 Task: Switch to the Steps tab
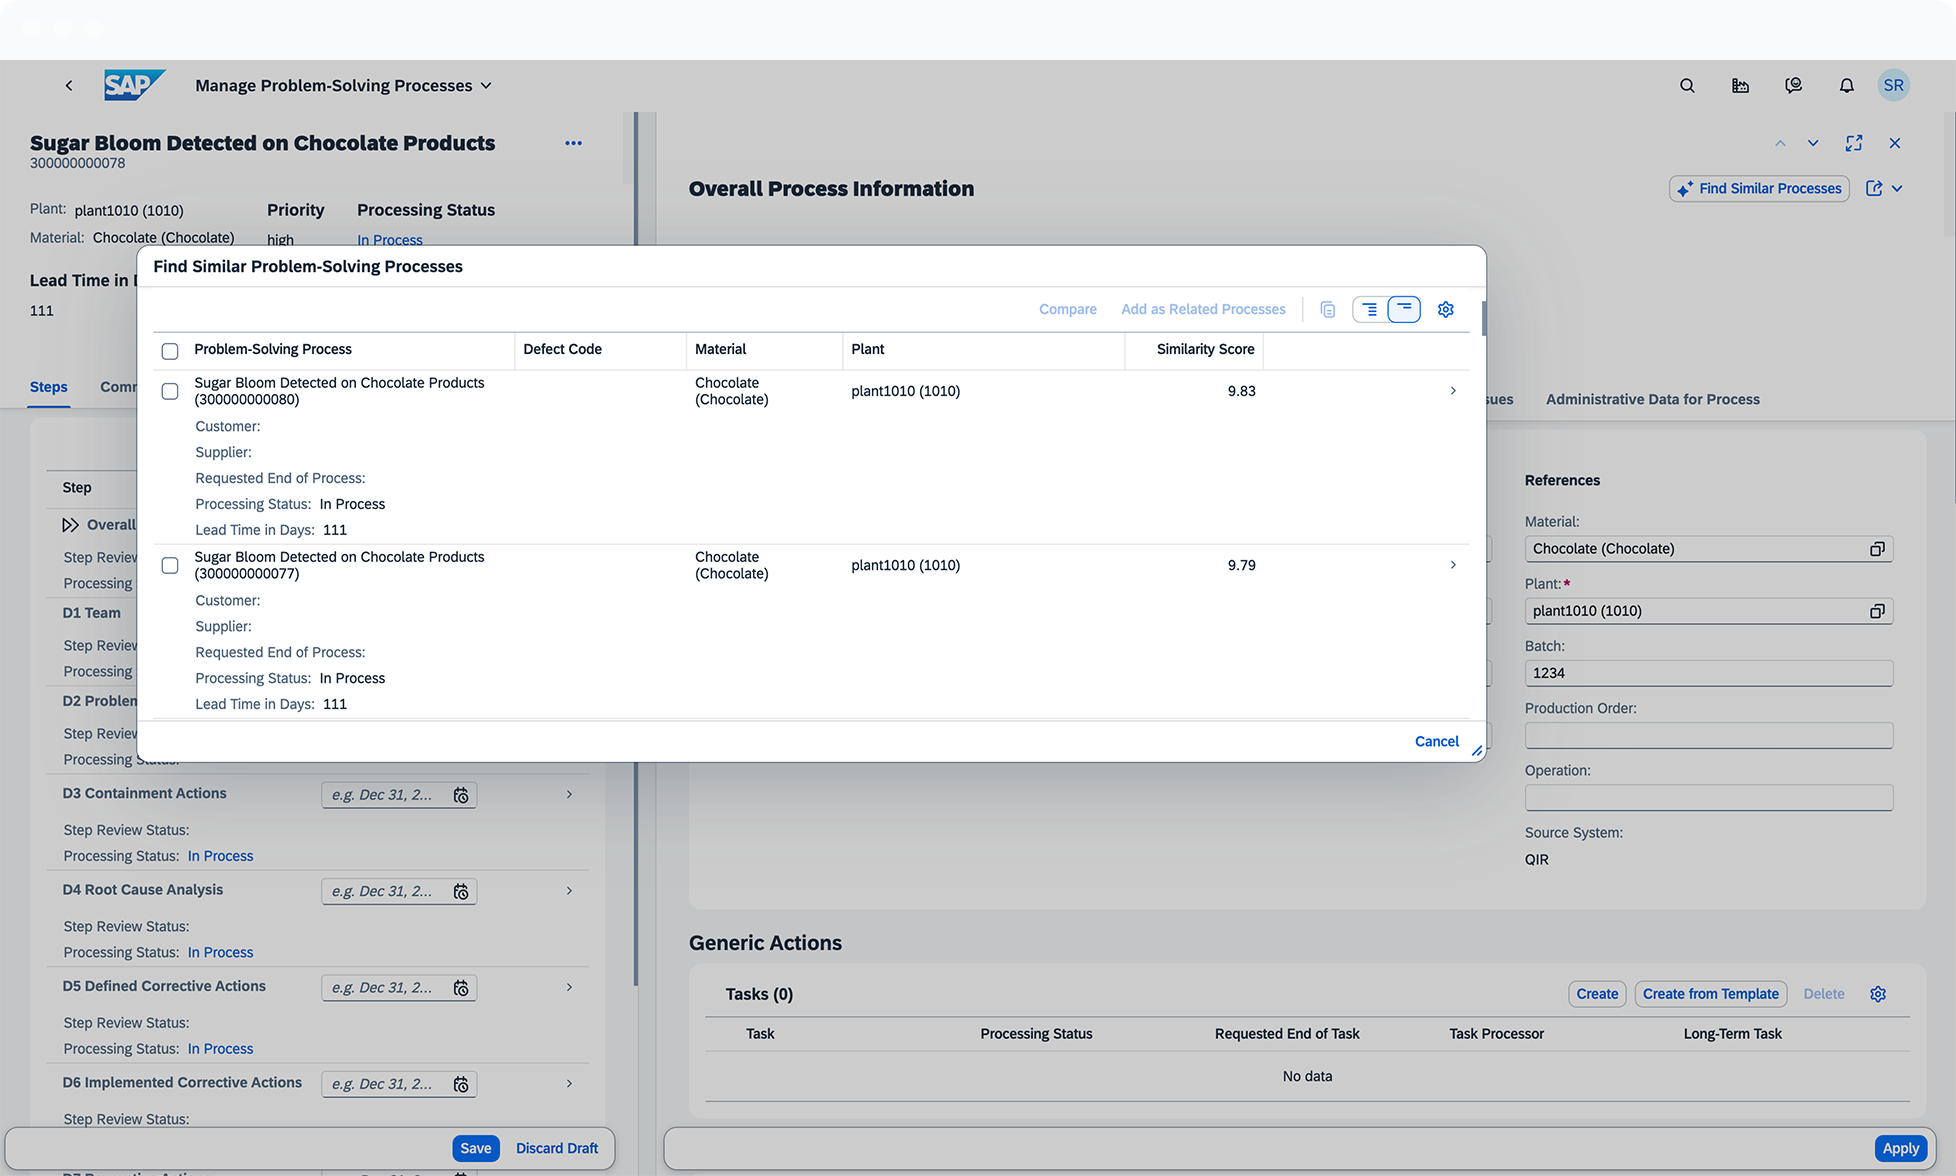(x=49, y=387)
